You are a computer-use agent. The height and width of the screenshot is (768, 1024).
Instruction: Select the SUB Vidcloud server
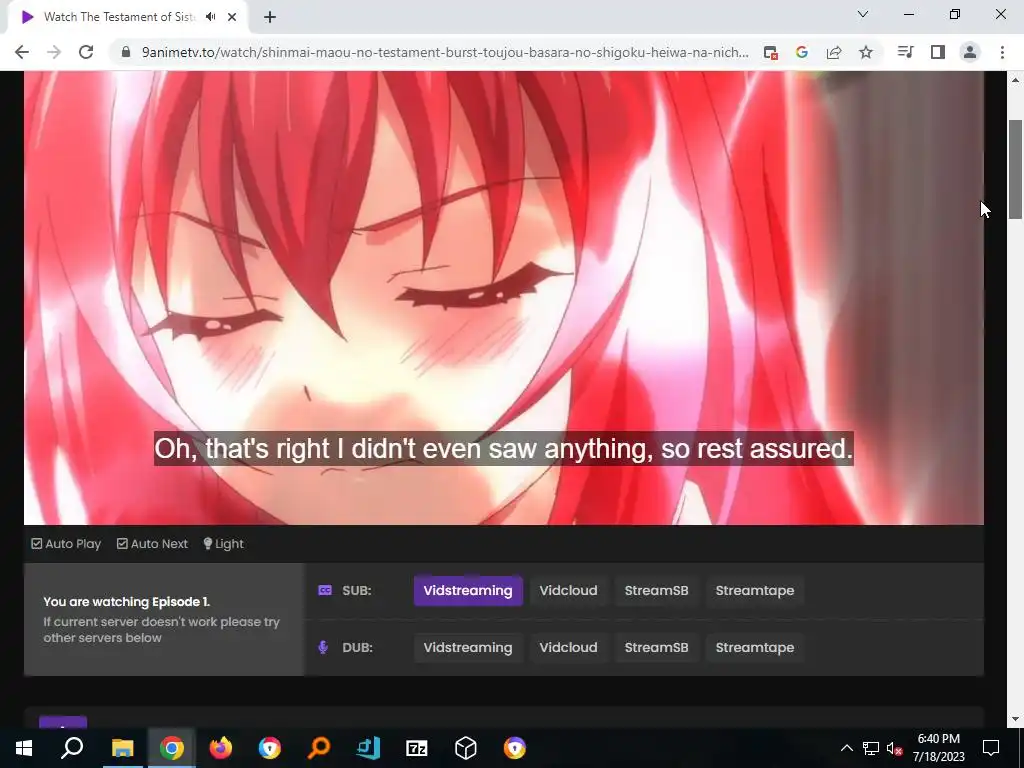[568, 590]
